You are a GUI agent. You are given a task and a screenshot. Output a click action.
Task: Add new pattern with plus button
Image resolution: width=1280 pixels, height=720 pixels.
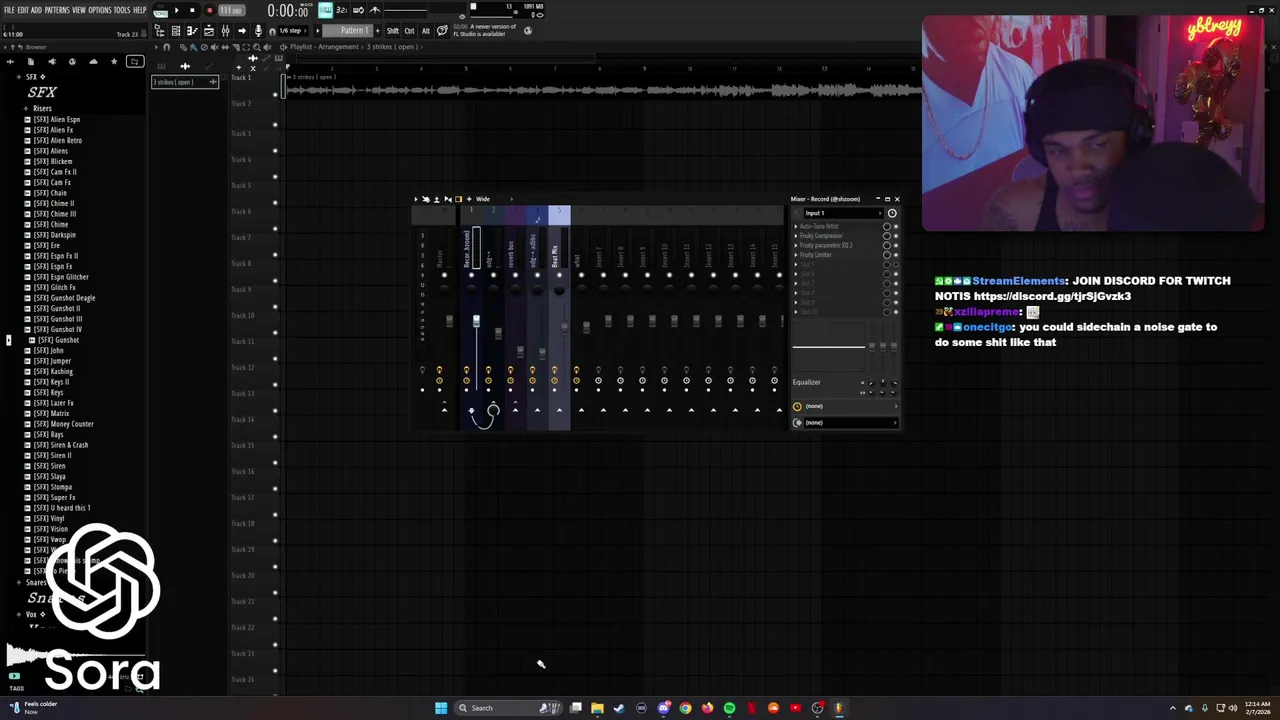(x=378, y=31)
